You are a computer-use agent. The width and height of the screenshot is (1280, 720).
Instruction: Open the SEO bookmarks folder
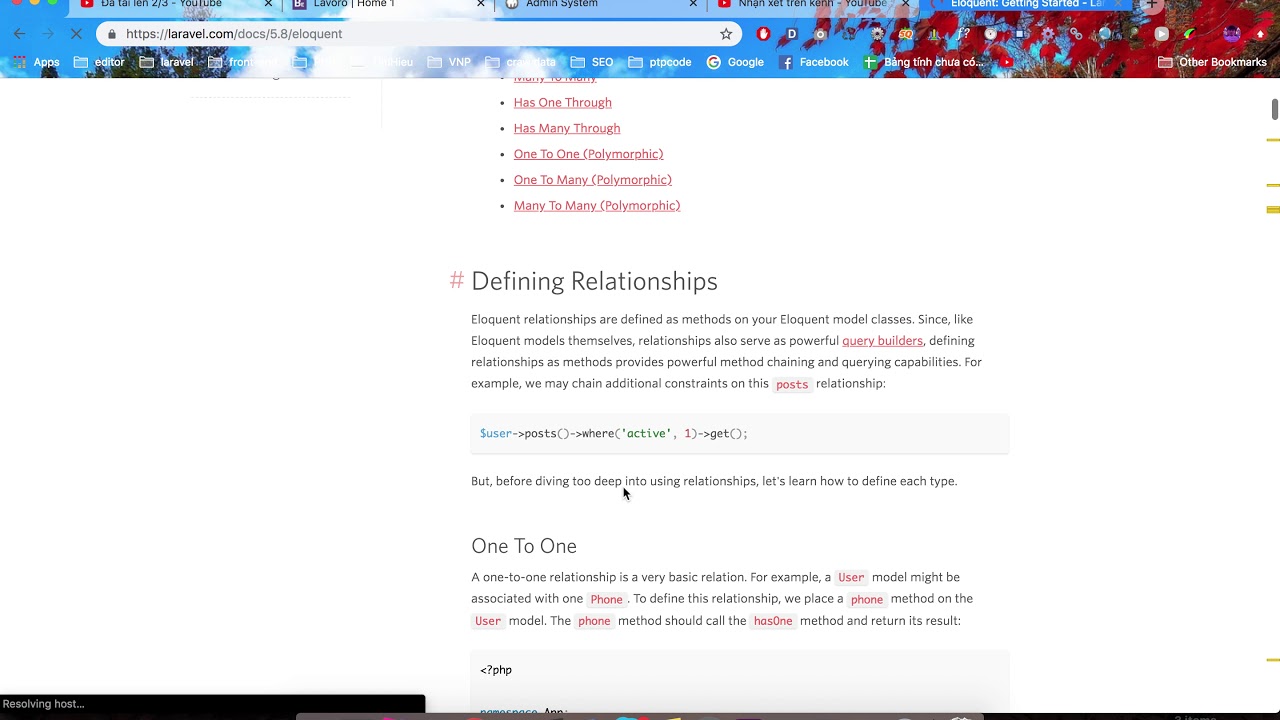tap(592, 62)
